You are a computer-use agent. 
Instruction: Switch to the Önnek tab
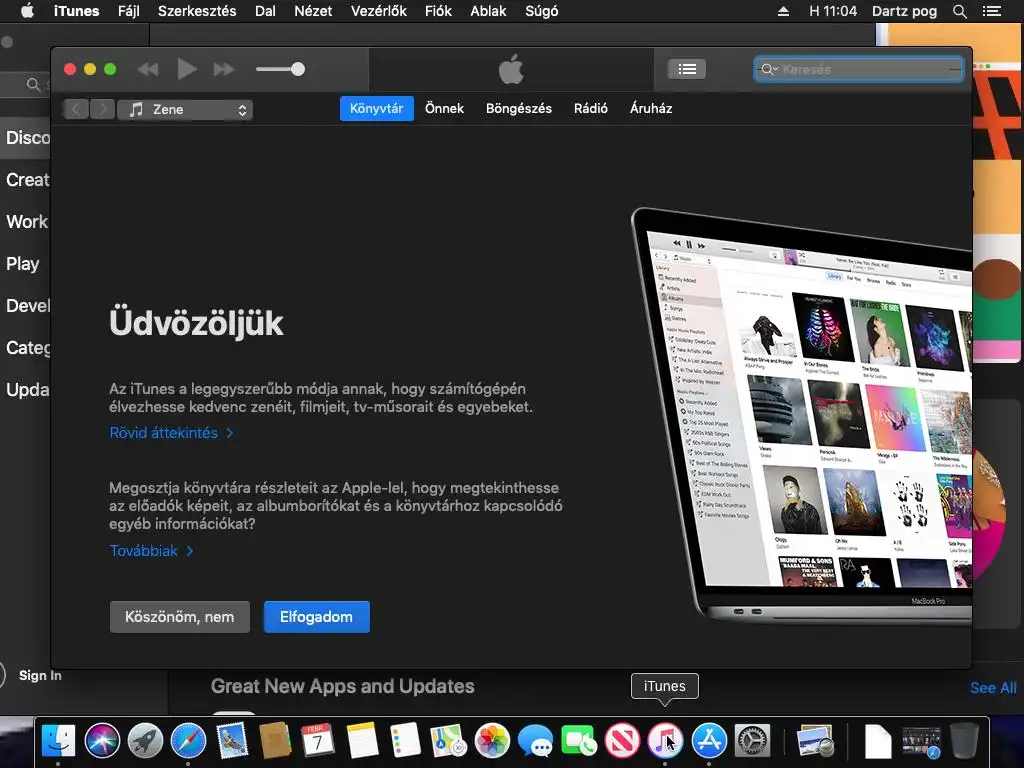pyautogui.click(x=444, y=108)
